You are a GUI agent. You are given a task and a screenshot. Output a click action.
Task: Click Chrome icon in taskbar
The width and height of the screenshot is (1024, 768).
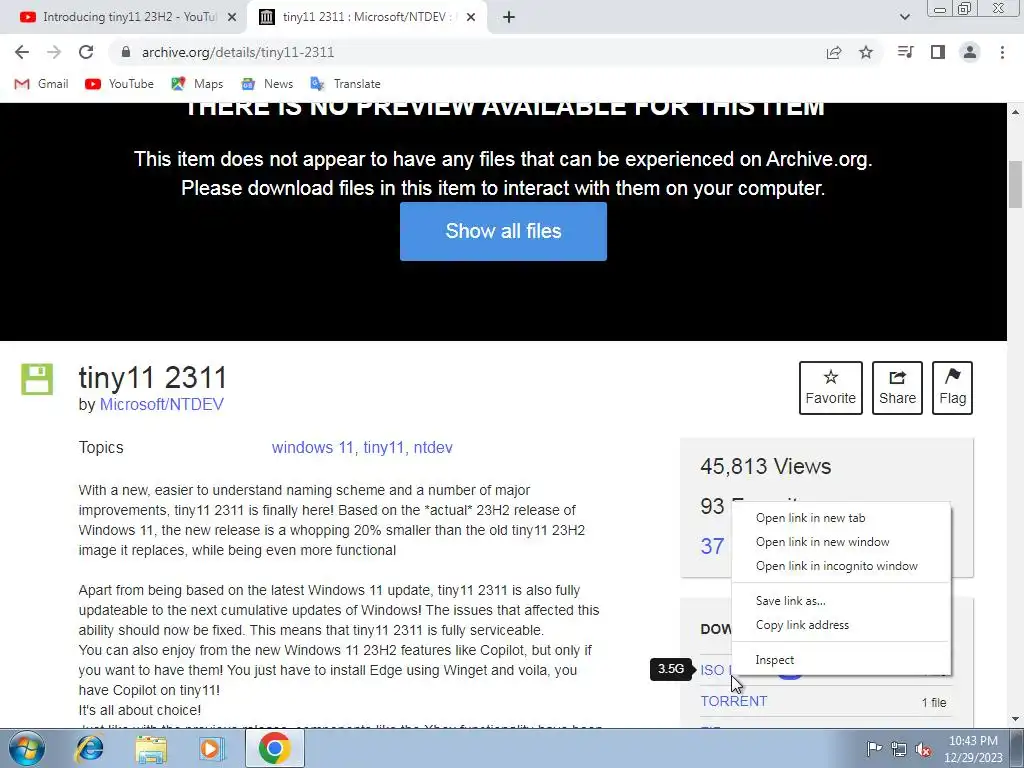[x=274, y=748]
